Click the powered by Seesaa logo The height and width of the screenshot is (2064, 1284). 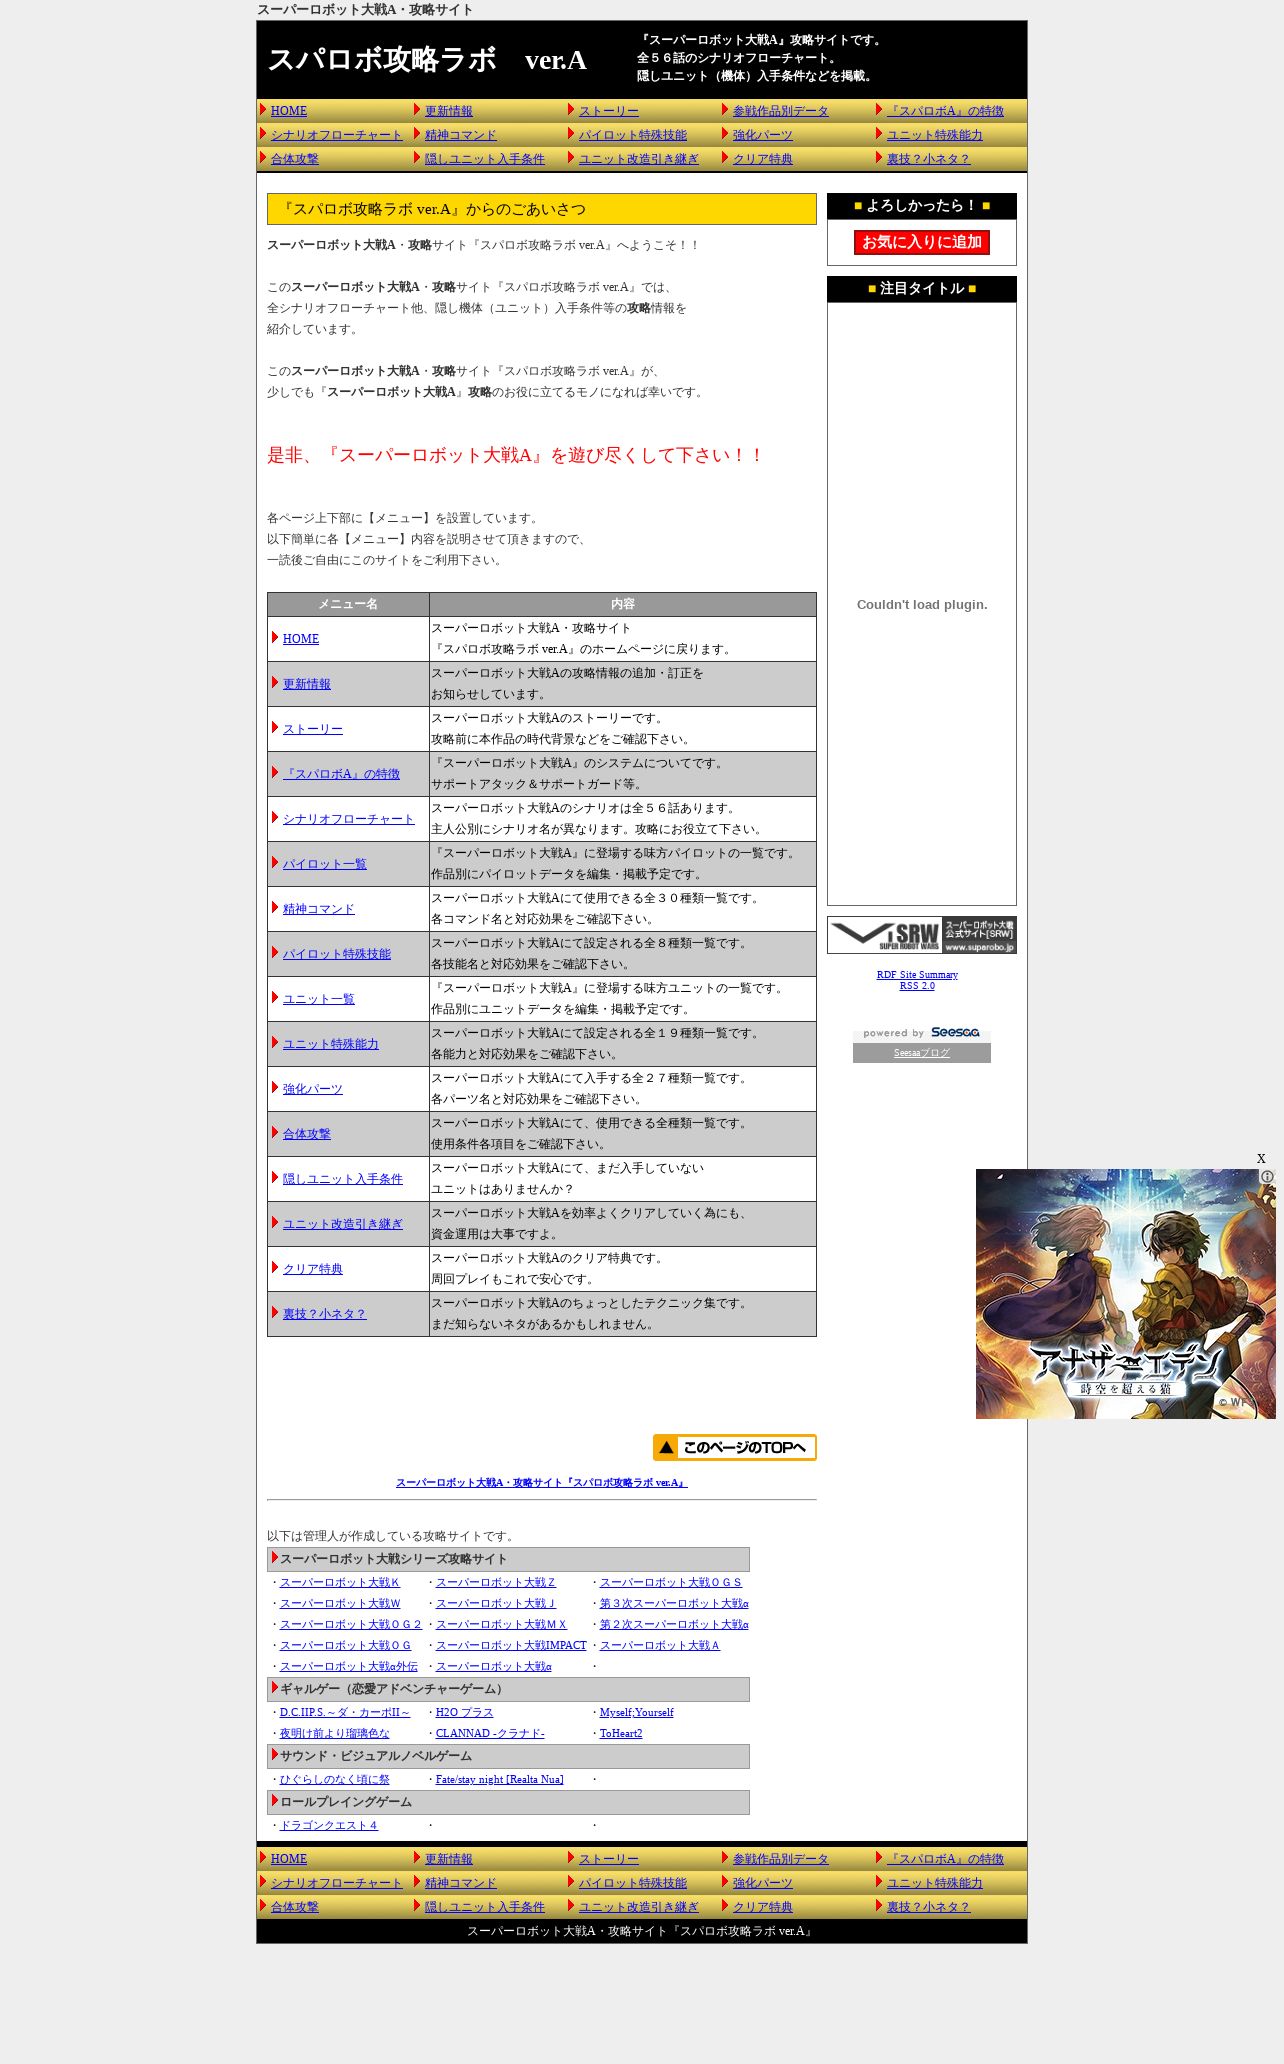(x=922, y=1033)
